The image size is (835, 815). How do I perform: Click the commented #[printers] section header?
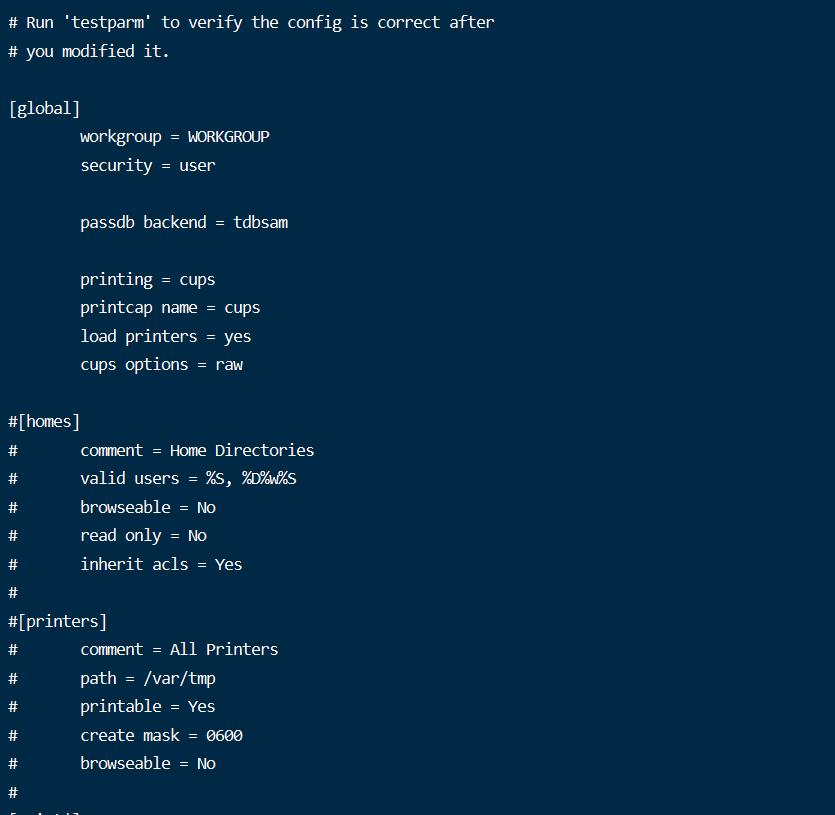click(58, 621)
